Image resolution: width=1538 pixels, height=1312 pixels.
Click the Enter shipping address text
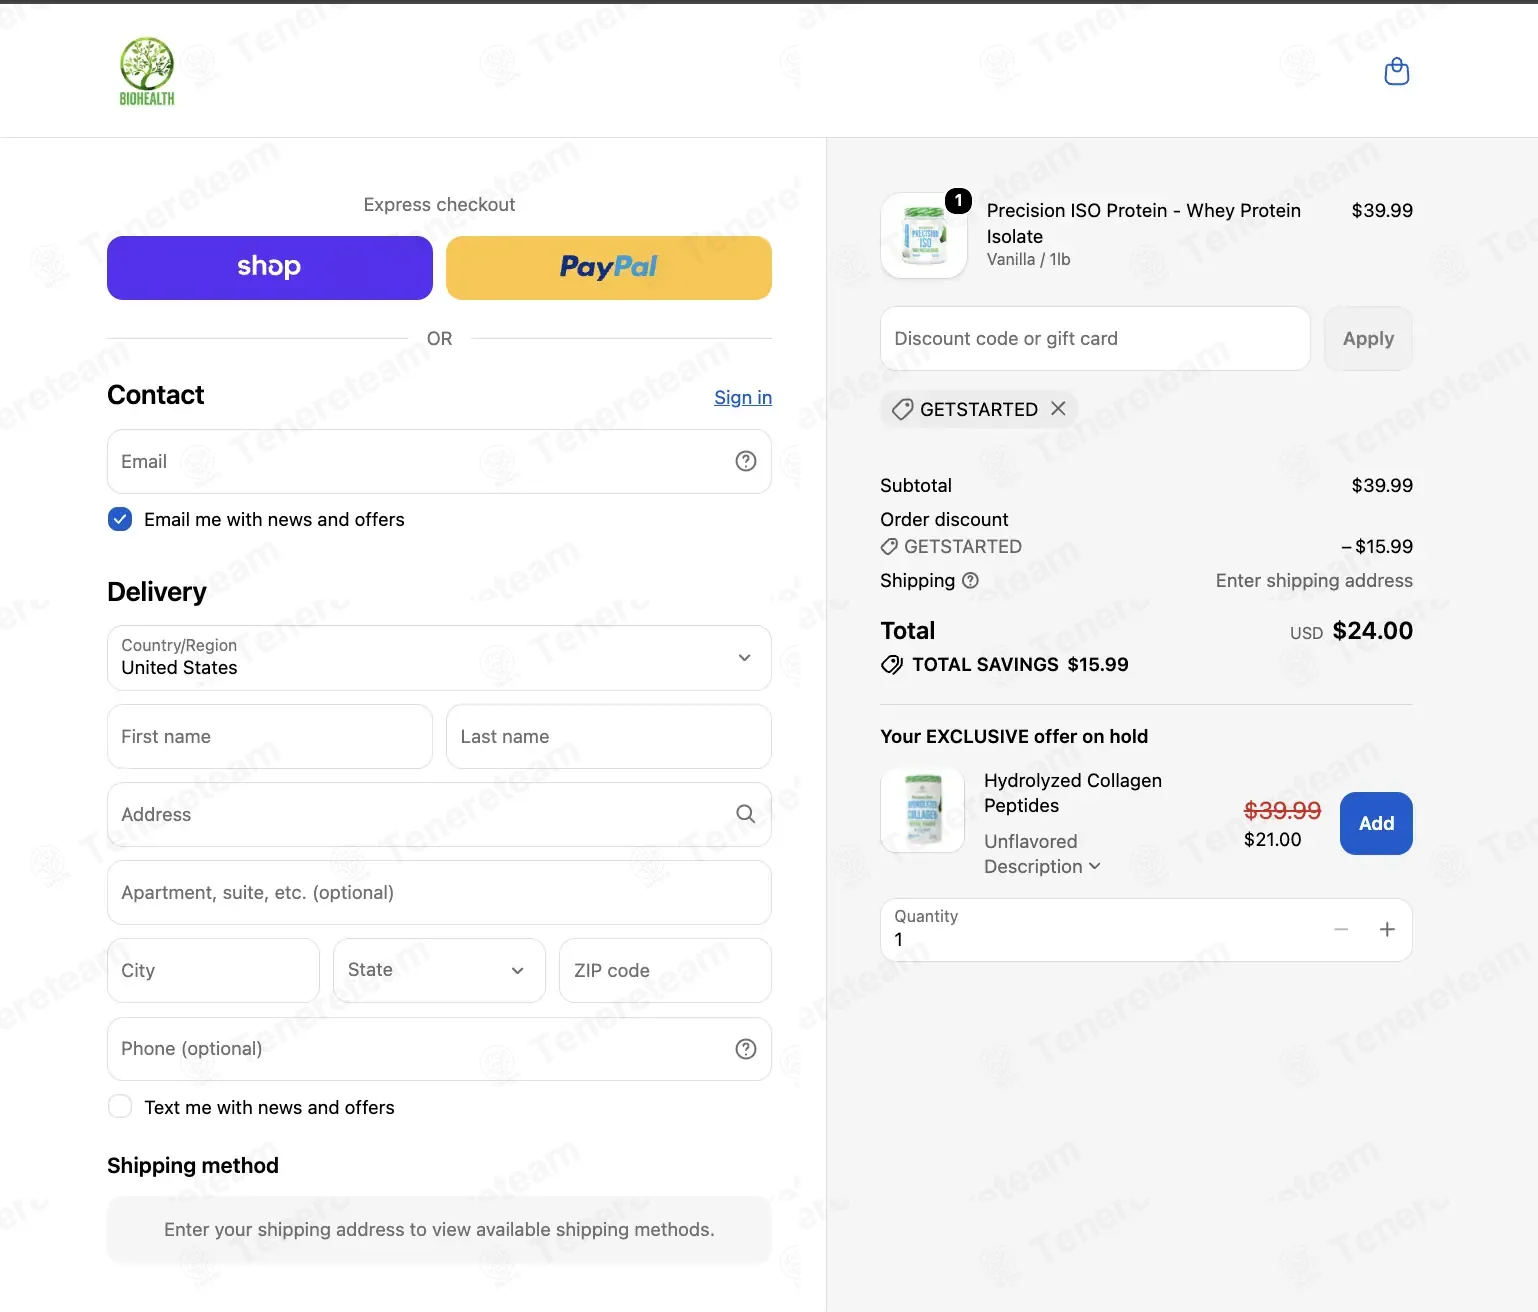click(x=1314, y=581)
